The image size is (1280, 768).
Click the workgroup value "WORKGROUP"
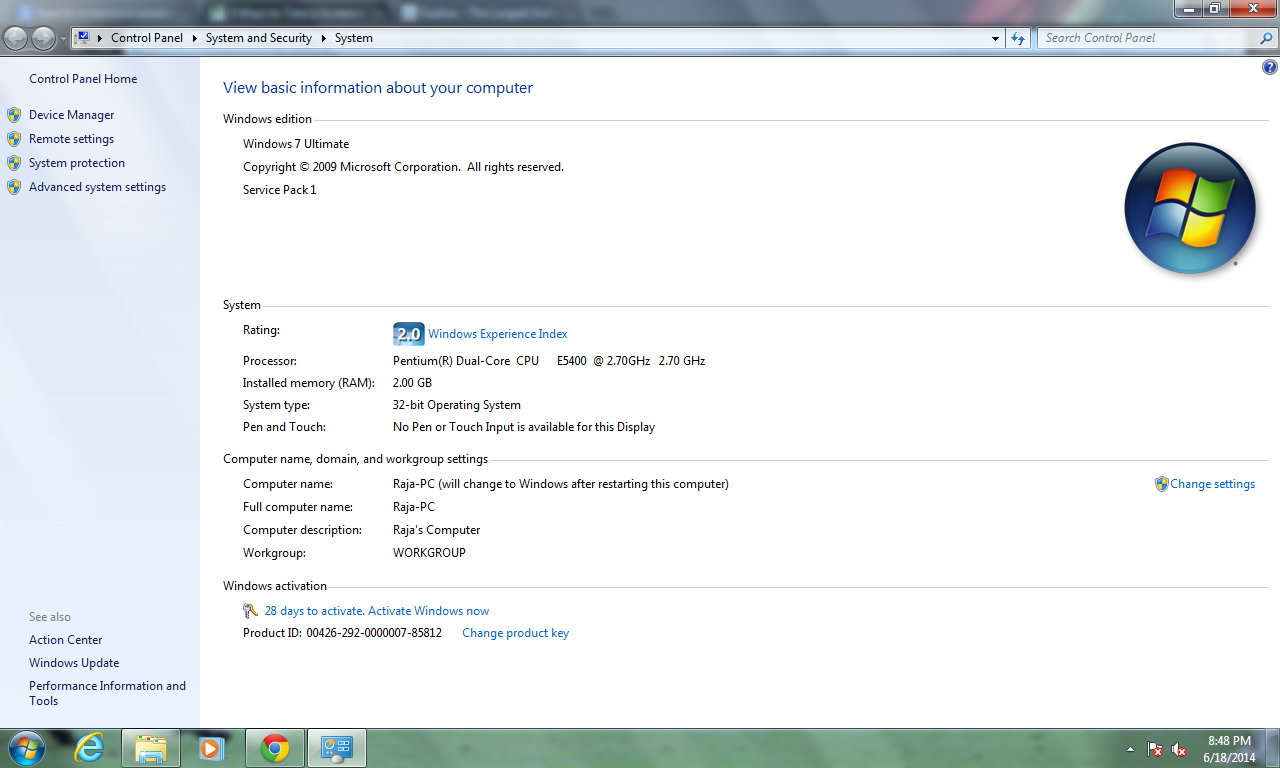coord(429,553)
